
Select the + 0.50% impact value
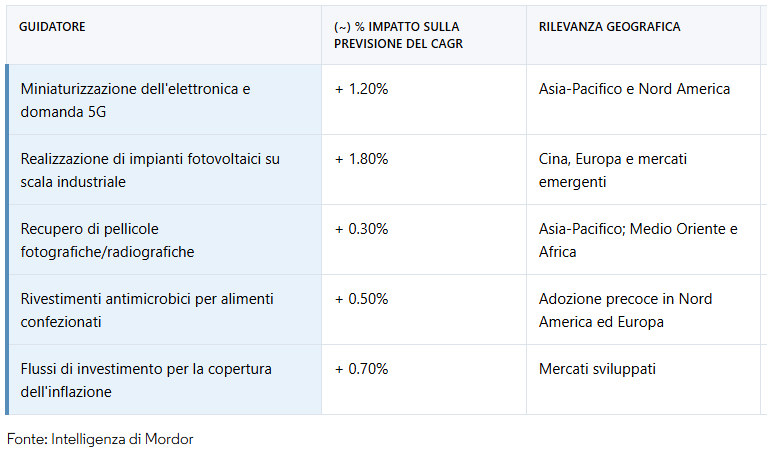pos(361,299)
